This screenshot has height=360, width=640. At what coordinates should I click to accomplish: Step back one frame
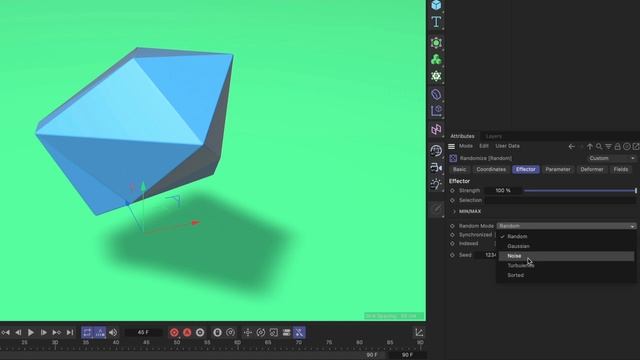[x=18, y=333]
